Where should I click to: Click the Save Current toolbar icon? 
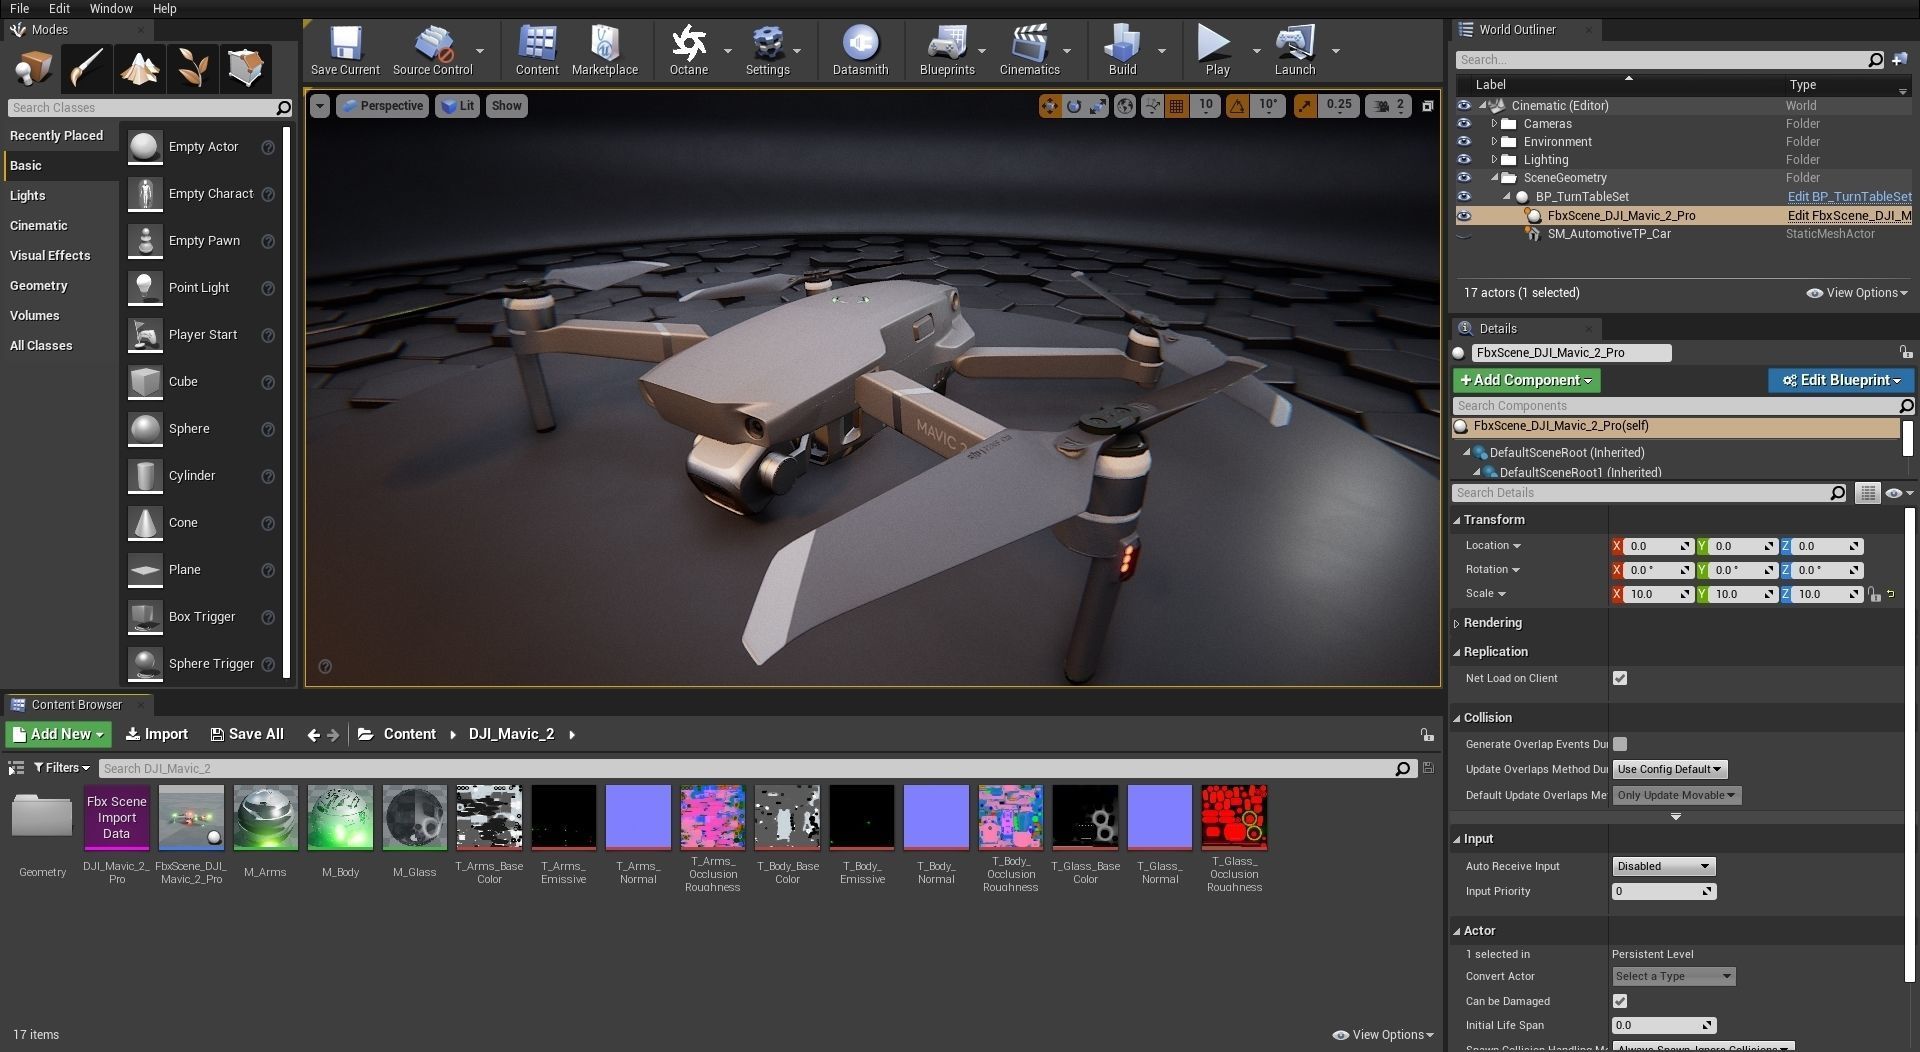(x=345, y=50)
